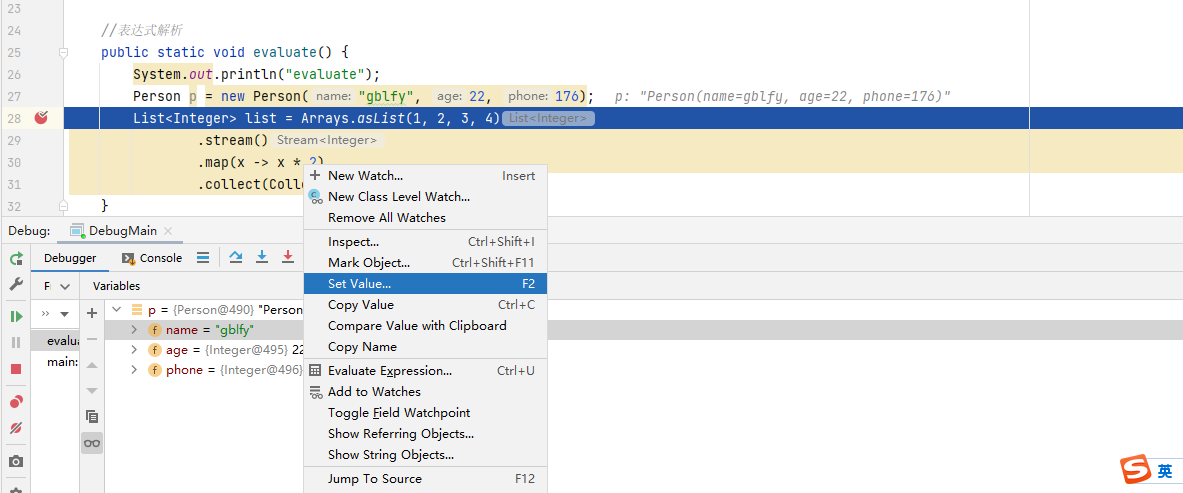Viewport: 1183px width, 493px height.
Task: Select age = {Integer@495} row
Action: (x=204, y=350)
